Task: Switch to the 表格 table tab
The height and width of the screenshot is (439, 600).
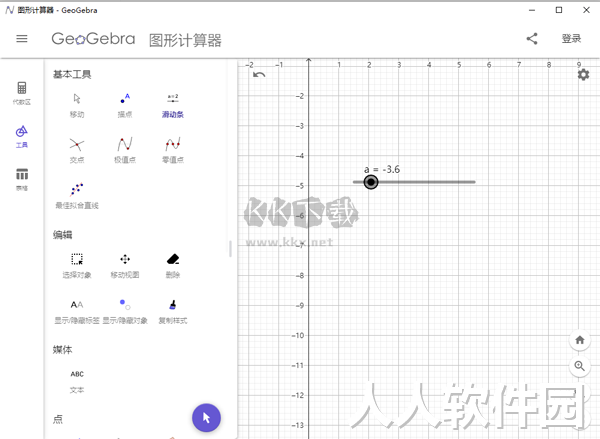Action: pyautogui.click(x=22, y=180)
